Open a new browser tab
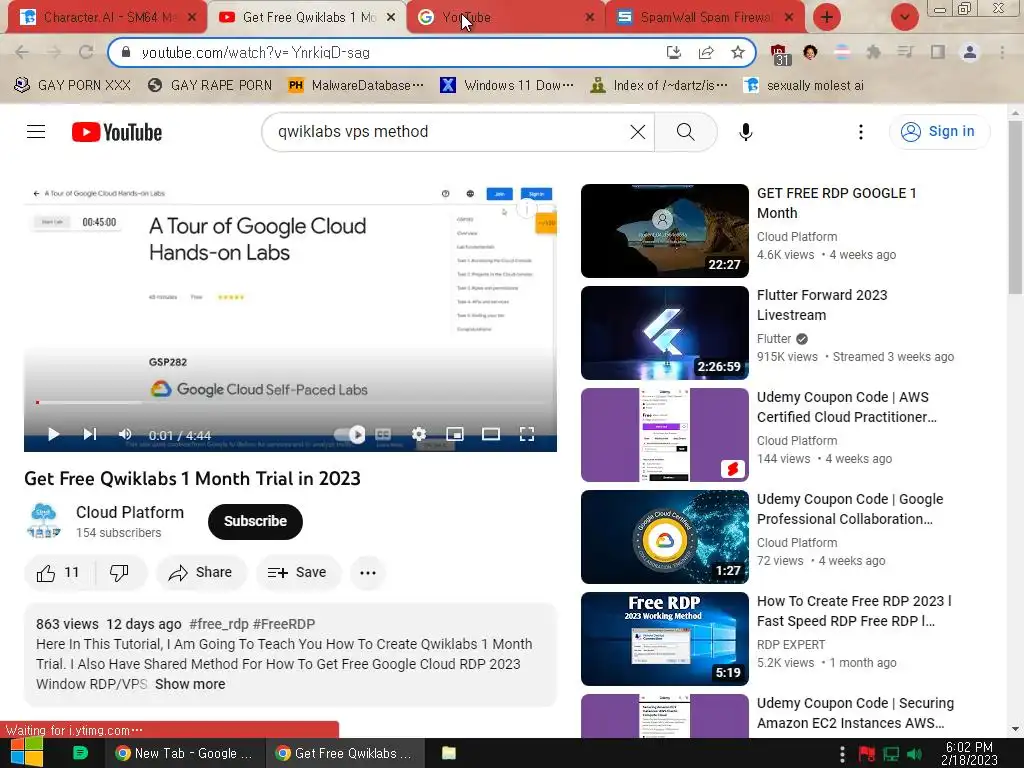This screenshot has width=1024, height=768. click(x=826, y=17)
